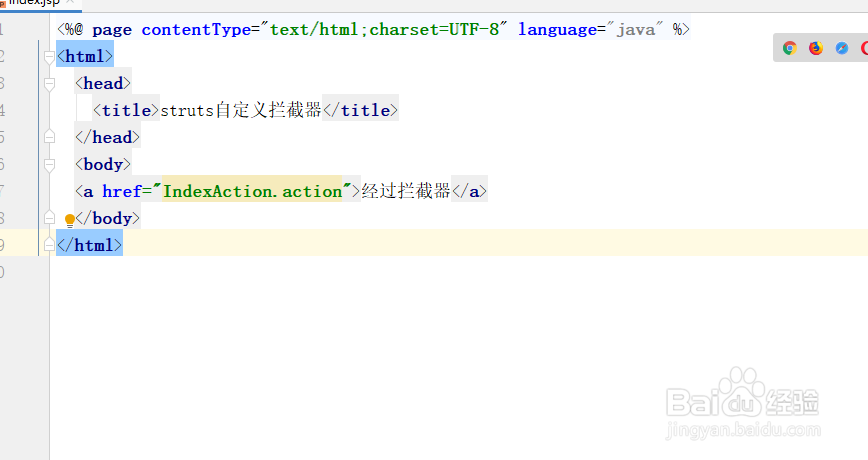Fold at the </body> closing marker
Image resolution: width=868 pixels, height=460 pixels.
(x=49, y=218)
